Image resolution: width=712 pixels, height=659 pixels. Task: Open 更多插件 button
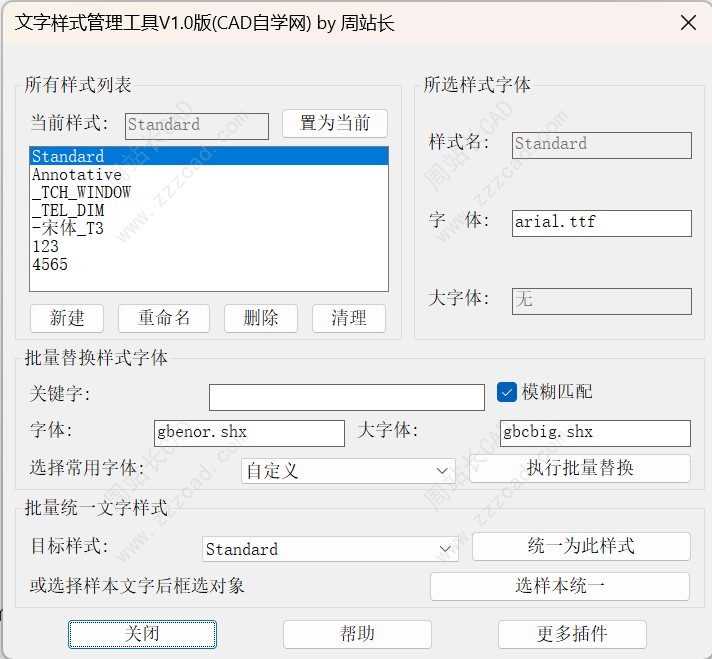click(571, 634)
